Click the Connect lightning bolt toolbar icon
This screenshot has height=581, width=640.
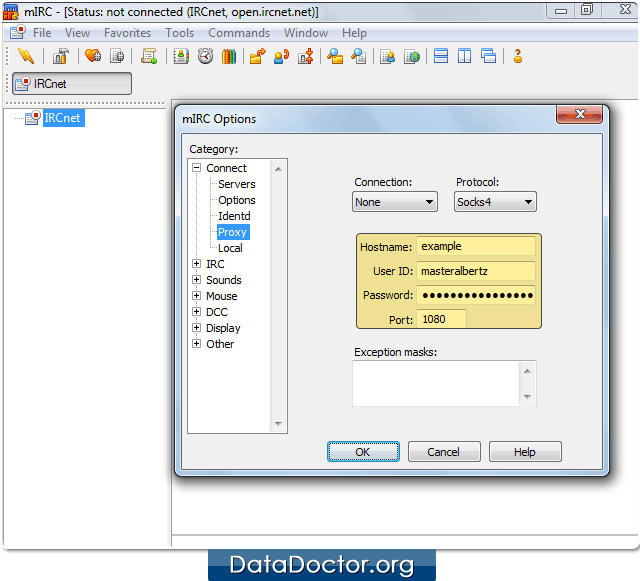click(27, 56)
